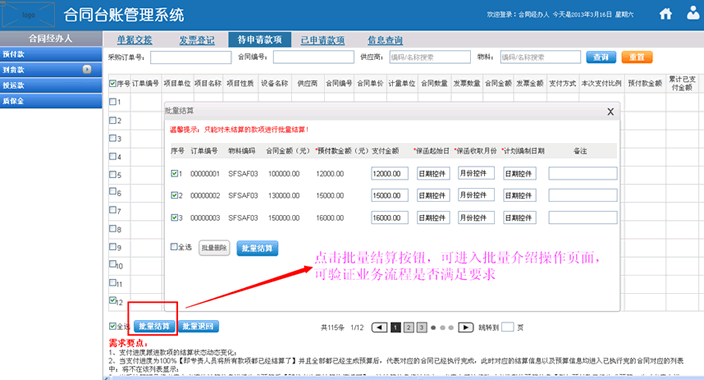Image resolution: width=704 pixels, height=380 pixels.
Task: Close the 批量结算 dialog with X
Action: 610,112
